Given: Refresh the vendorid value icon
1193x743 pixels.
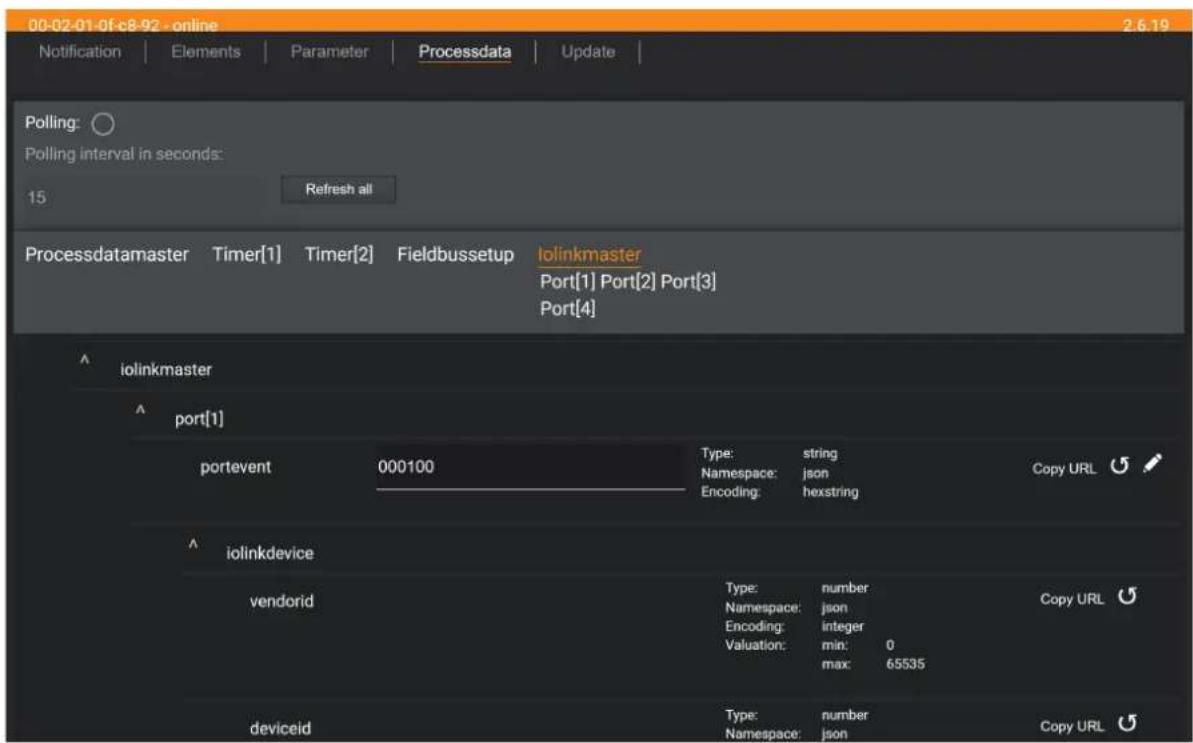Looking at the screenshot, I should pyautogui.click(x=1127, y=597).
